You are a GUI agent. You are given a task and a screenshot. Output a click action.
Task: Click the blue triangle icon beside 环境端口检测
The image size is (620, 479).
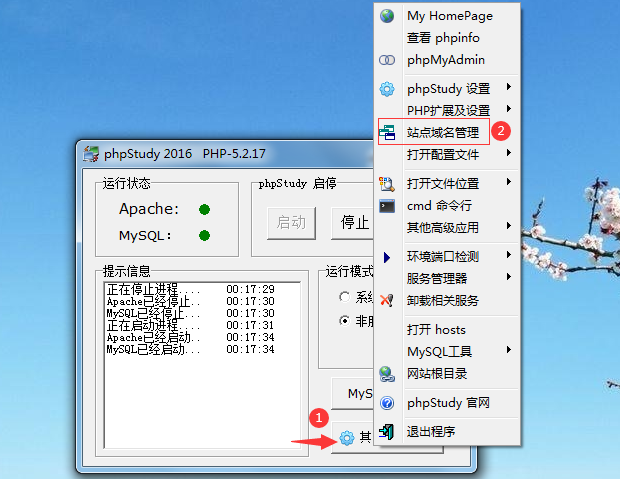[x=387, y=257]
